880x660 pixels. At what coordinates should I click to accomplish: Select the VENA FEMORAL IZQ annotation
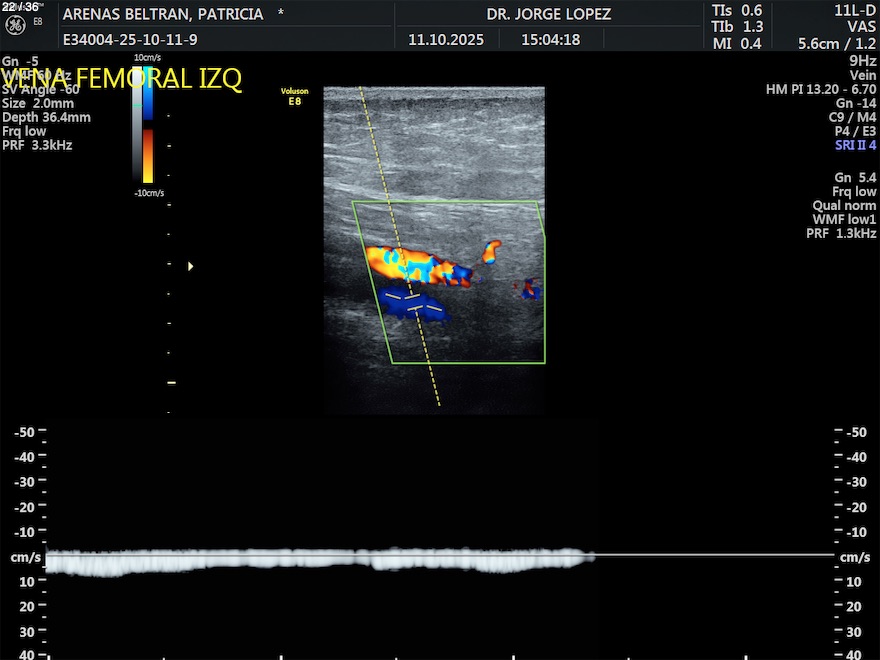coord(122,79)
